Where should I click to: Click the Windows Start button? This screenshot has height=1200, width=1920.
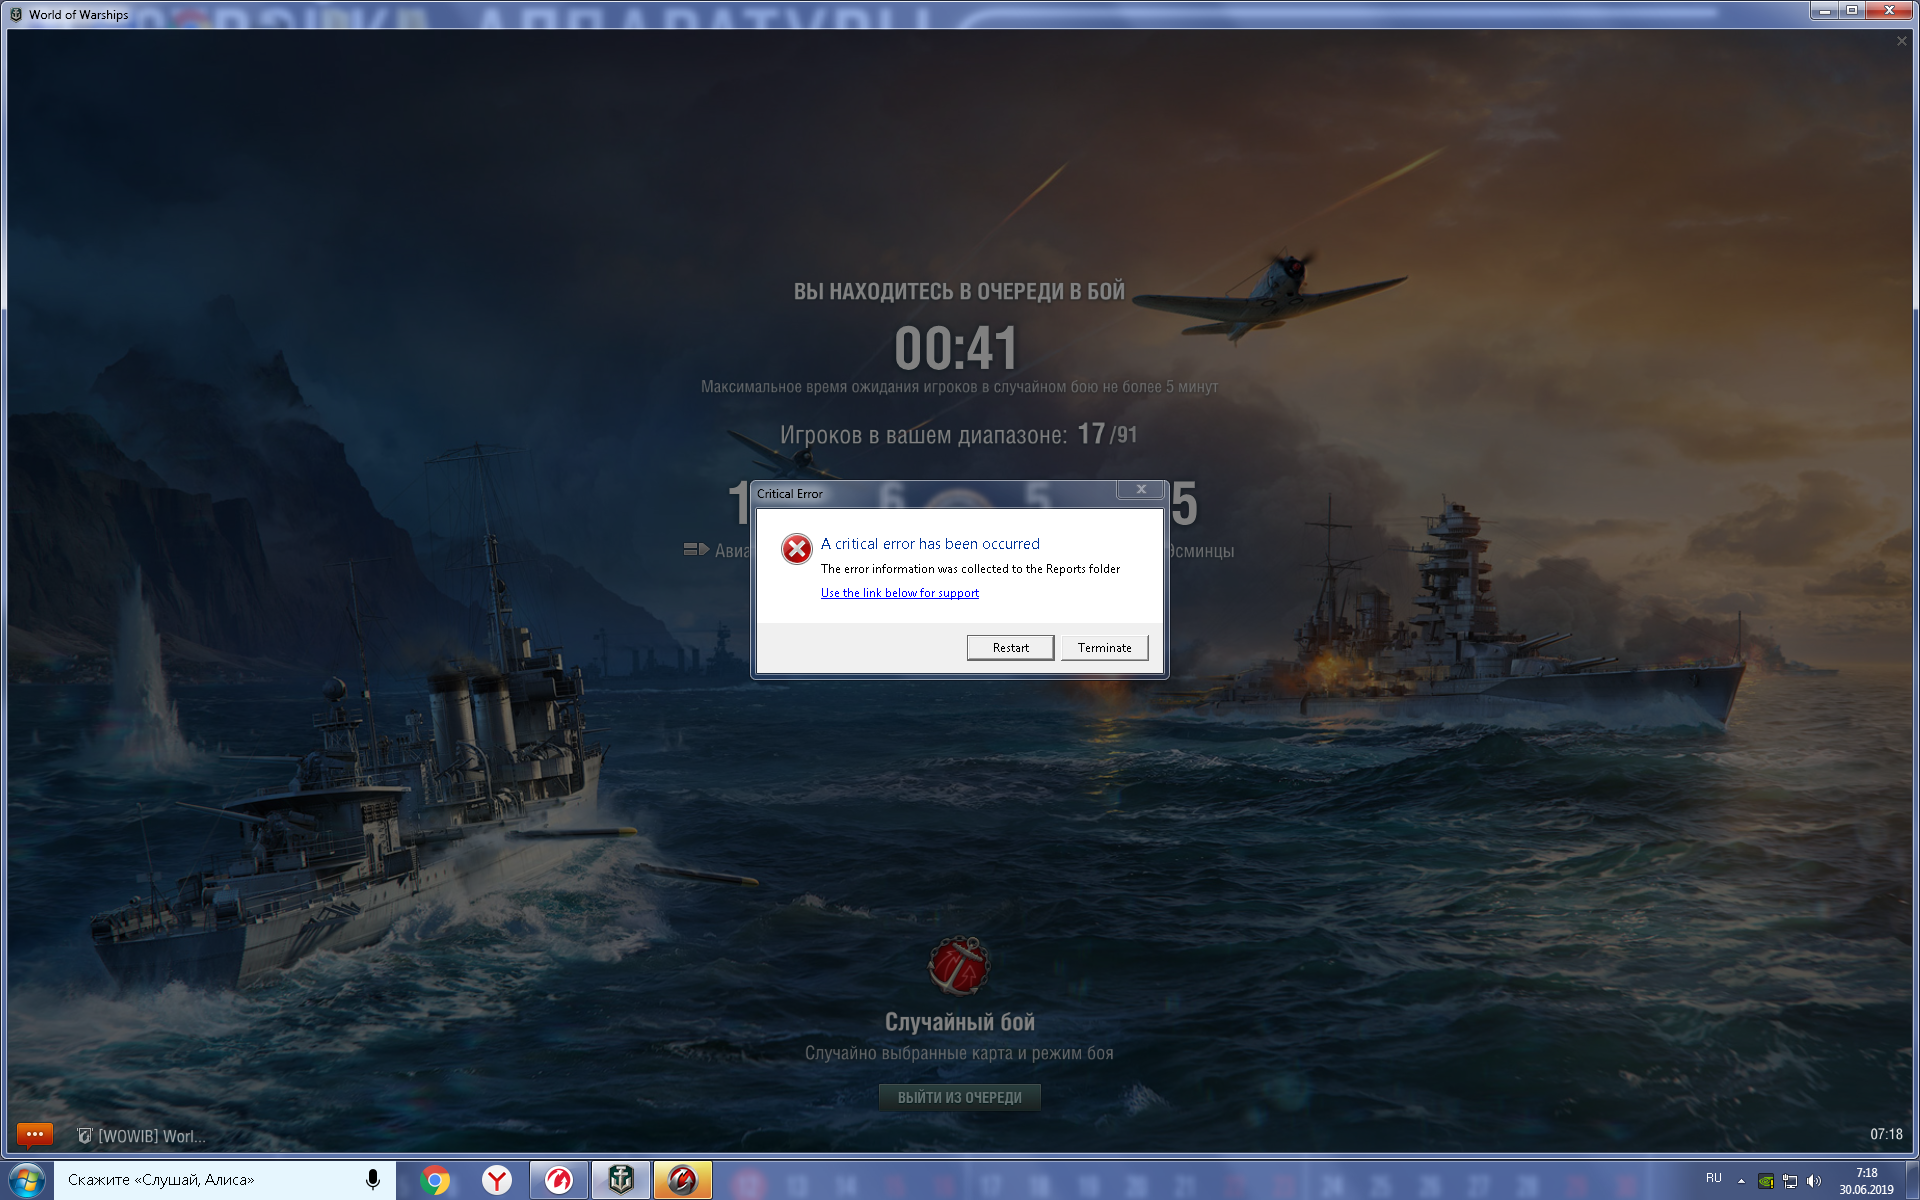(27, 1180)
